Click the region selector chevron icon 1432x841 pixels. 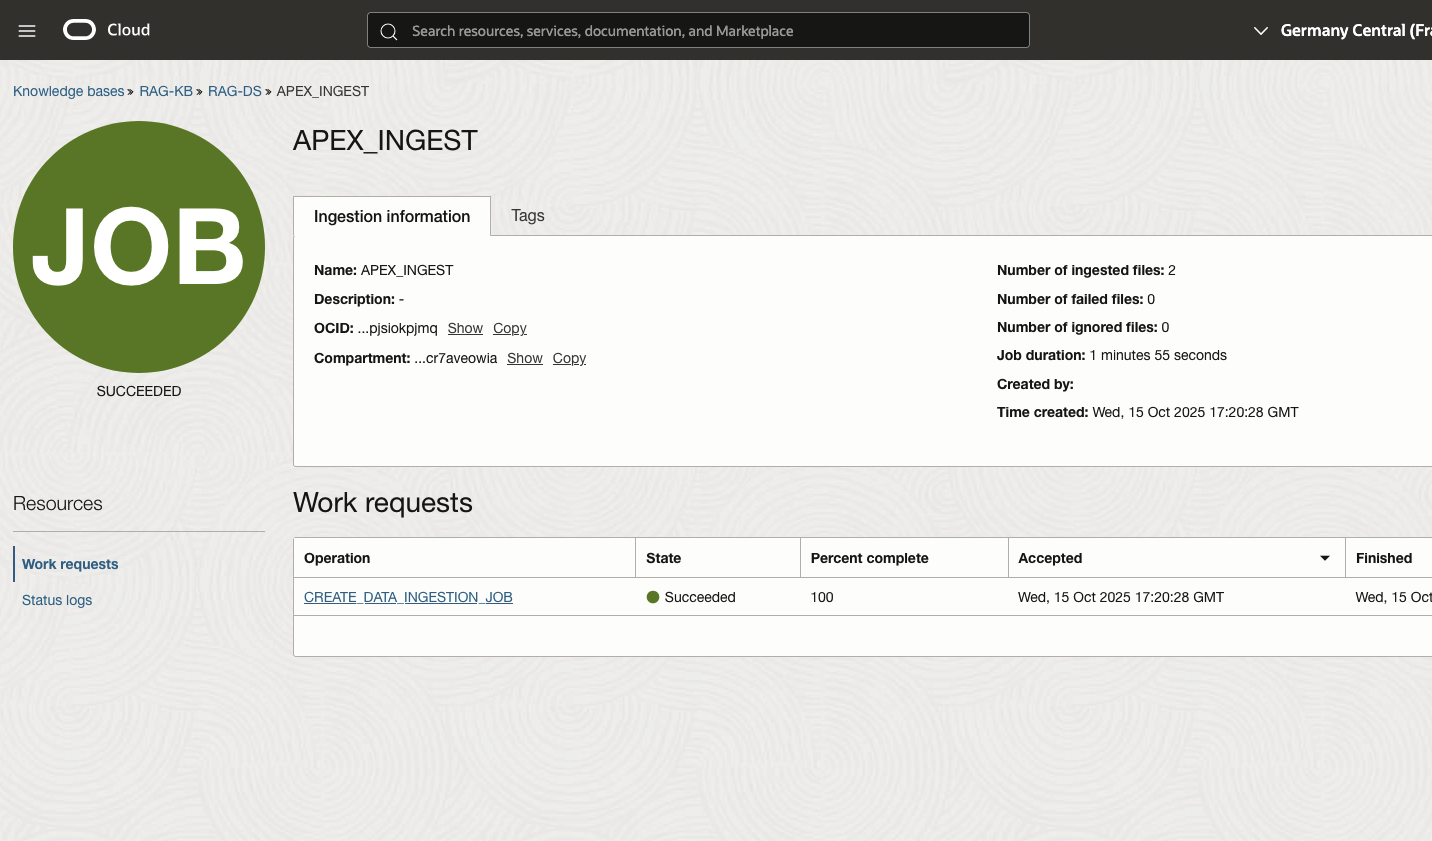tap(1261, 31)
